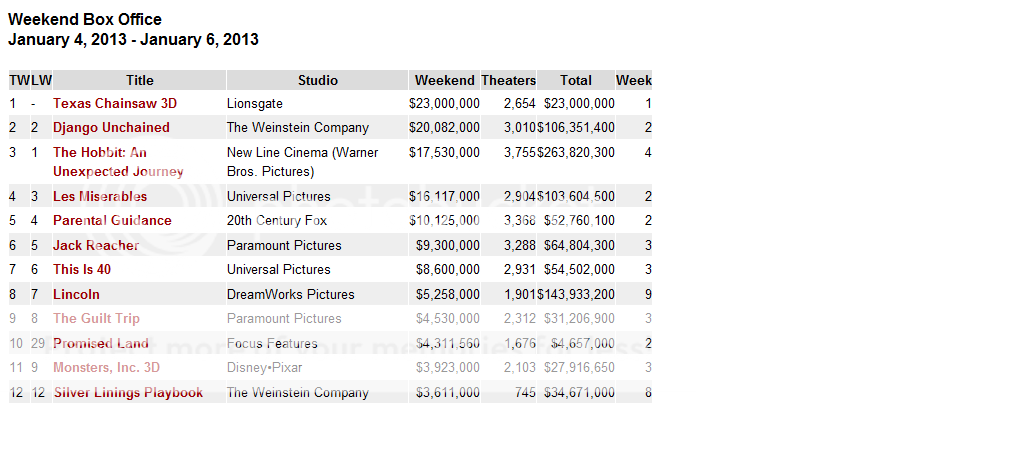Open the Parental Guidance movie link
The height and width of the screenshot is (464, 1021).
(x=112, y=221)
